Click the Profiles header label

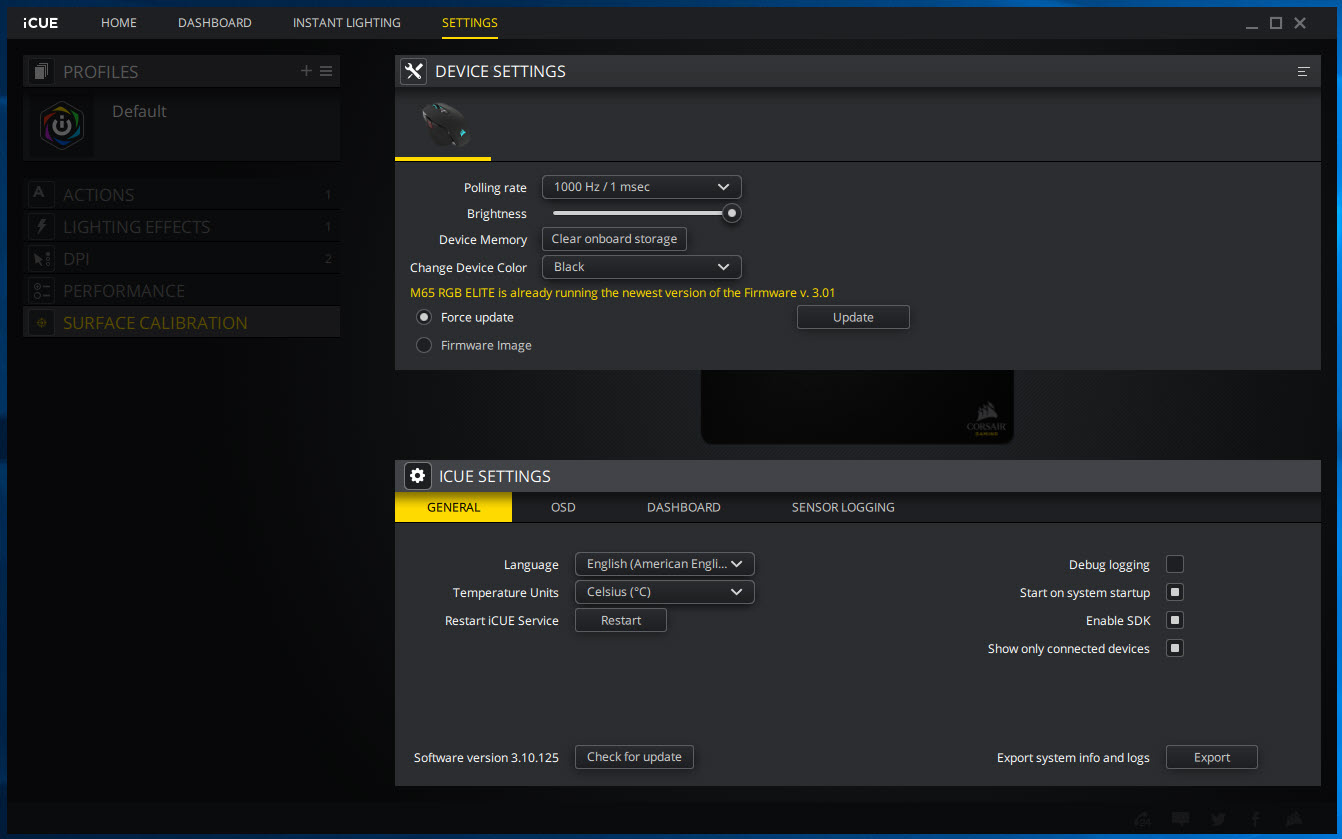pos(101,72)
